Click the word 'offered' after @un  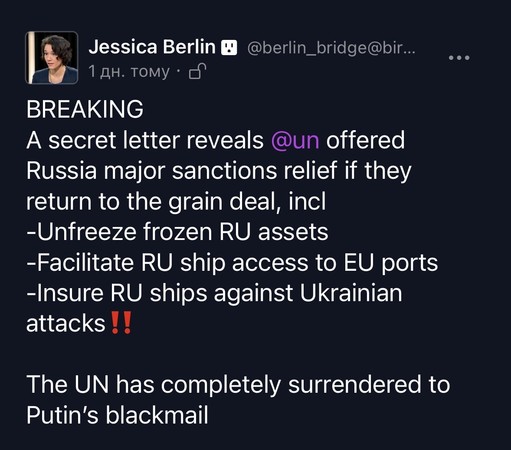pos(365,140)
